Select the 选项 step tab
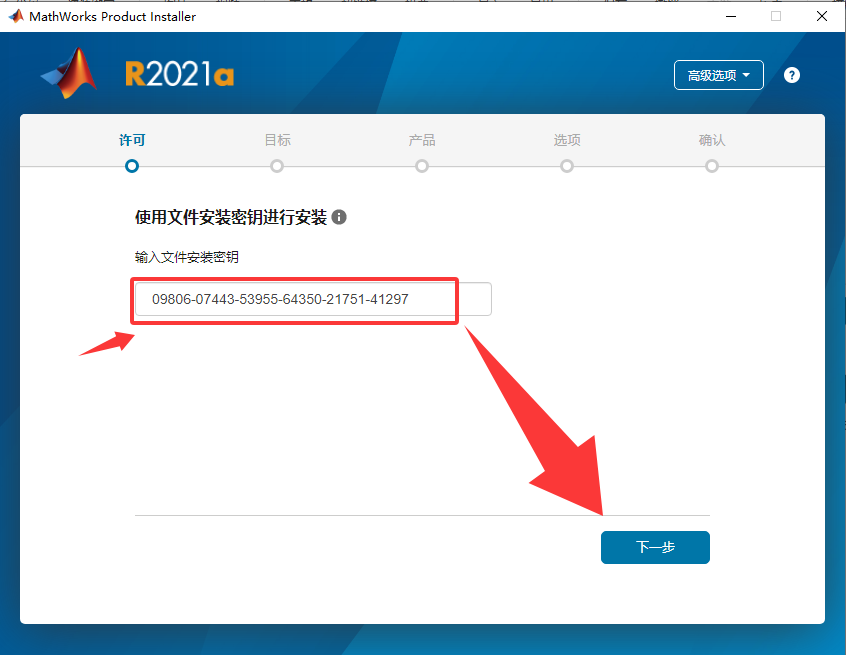846x655 pixels. point(567,140)
